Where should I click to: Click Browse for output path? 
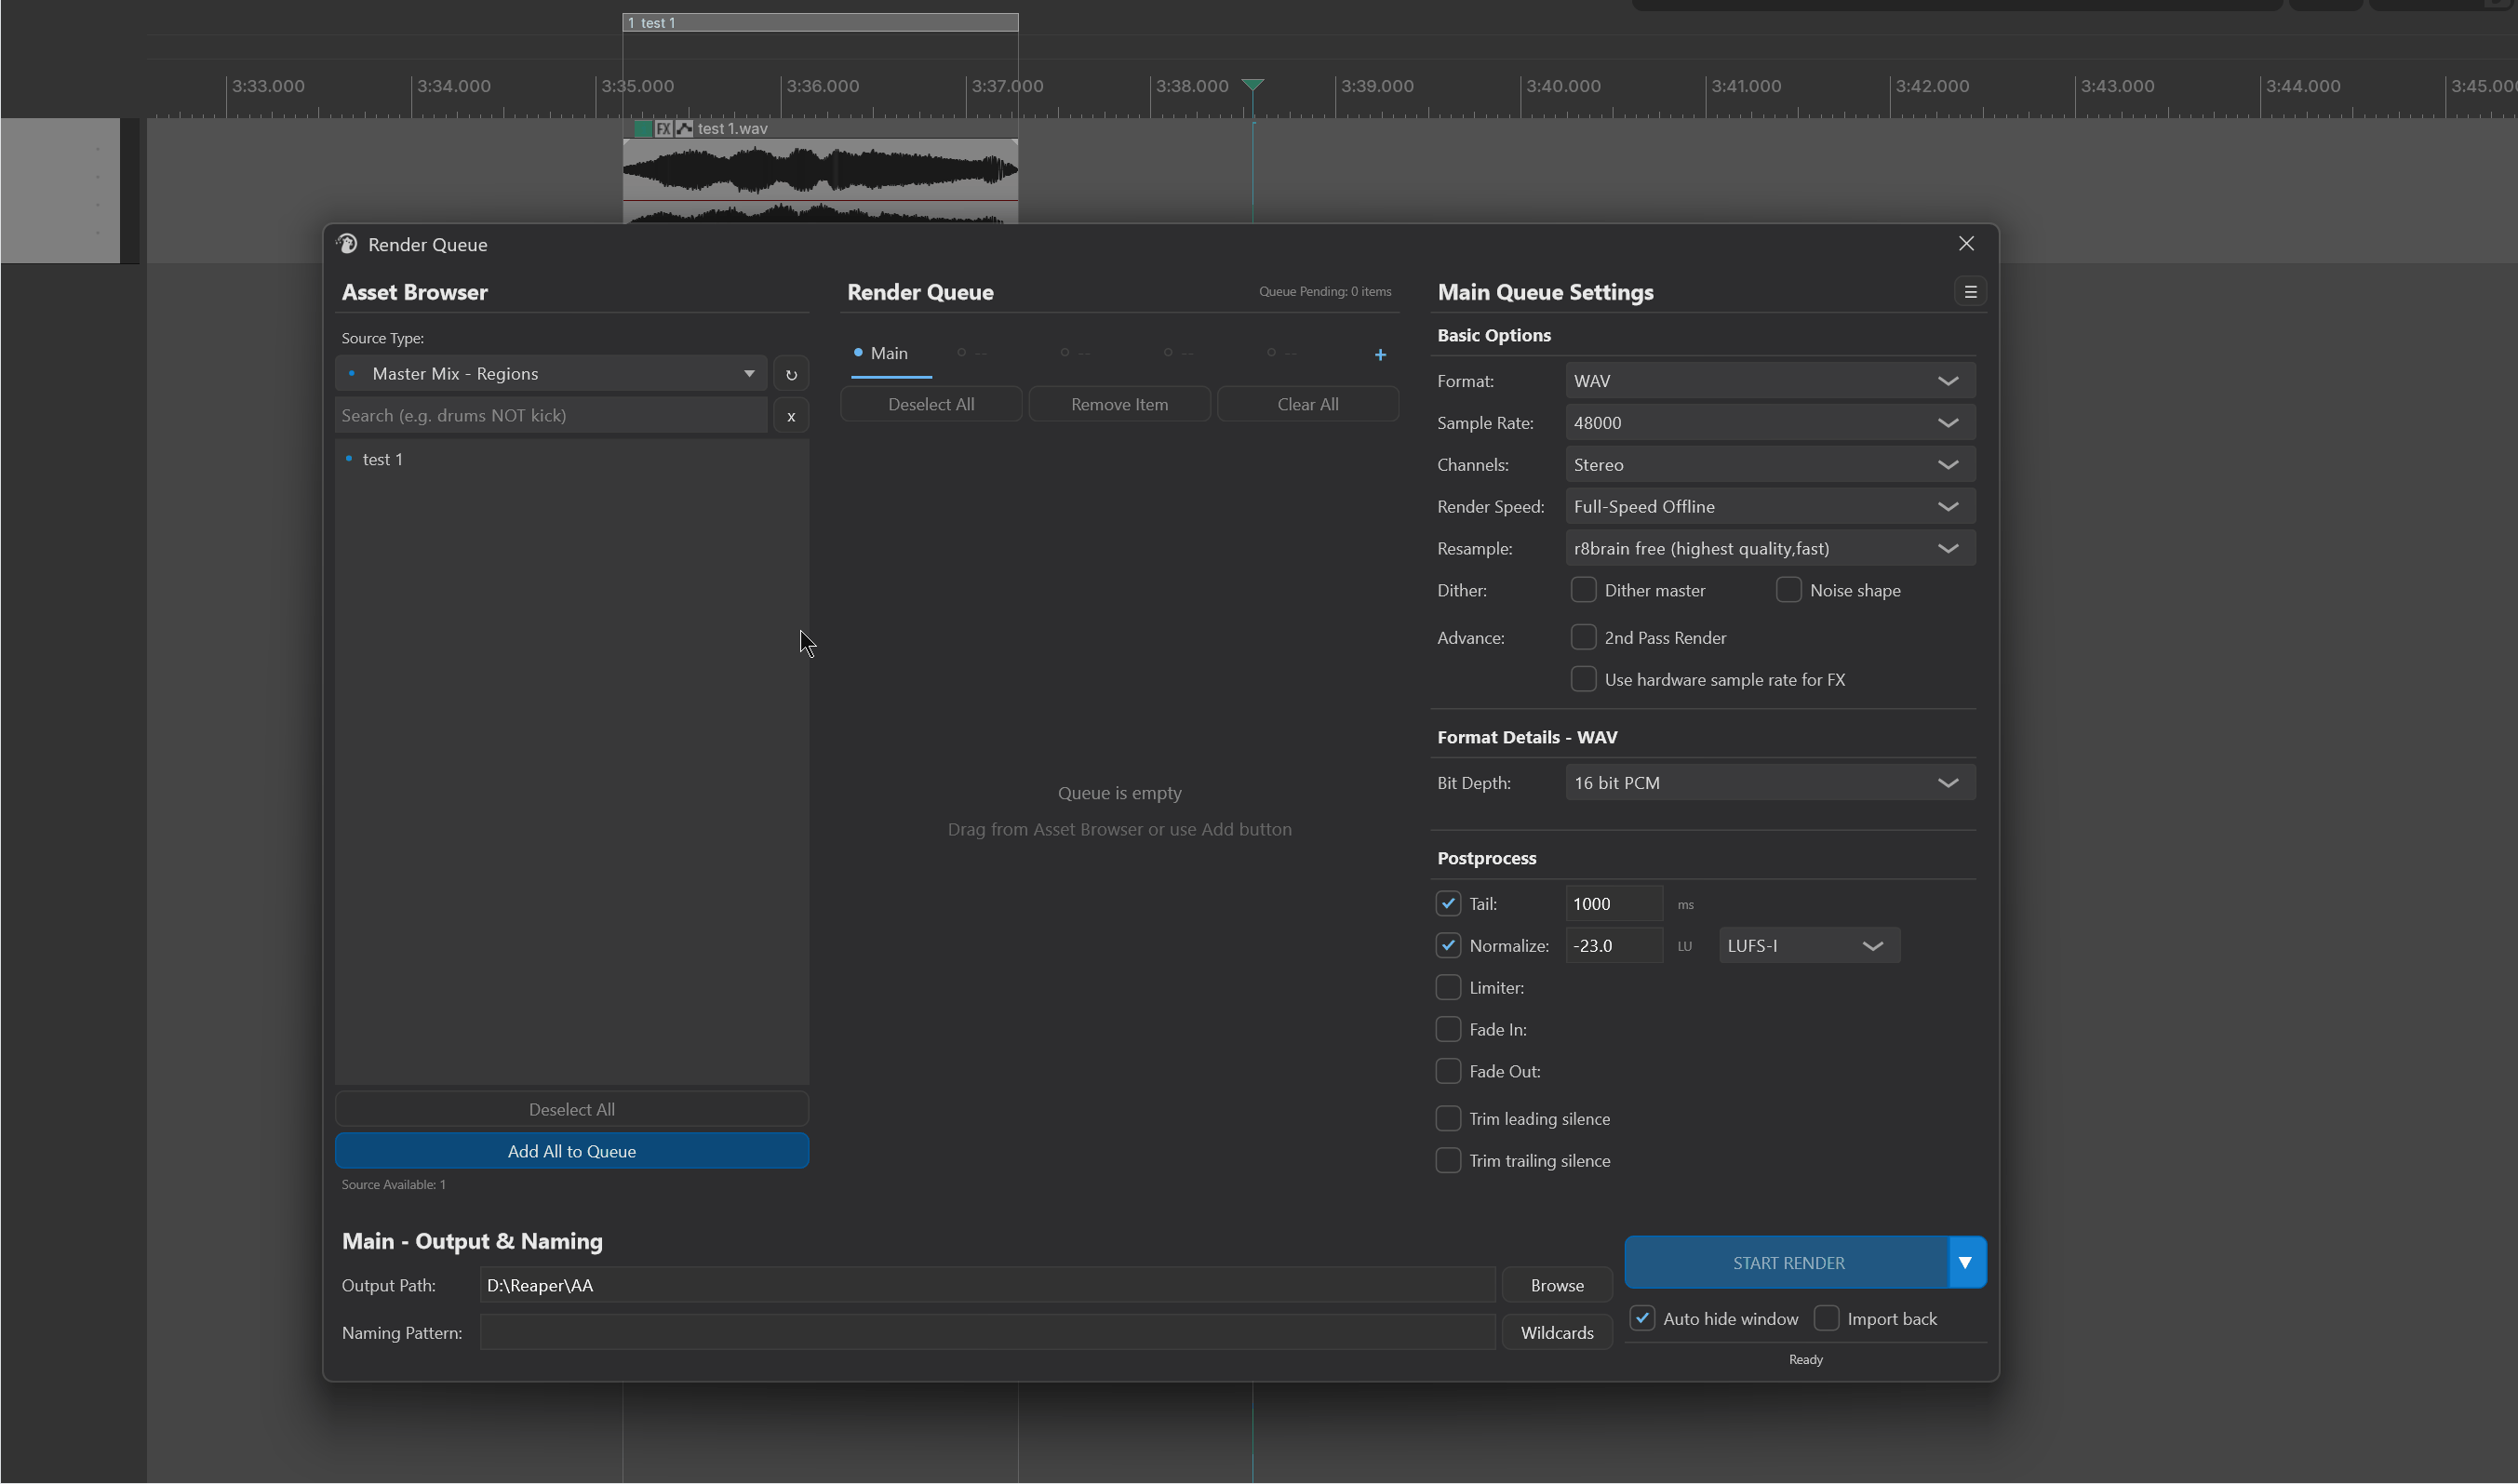point(1557,1286)
